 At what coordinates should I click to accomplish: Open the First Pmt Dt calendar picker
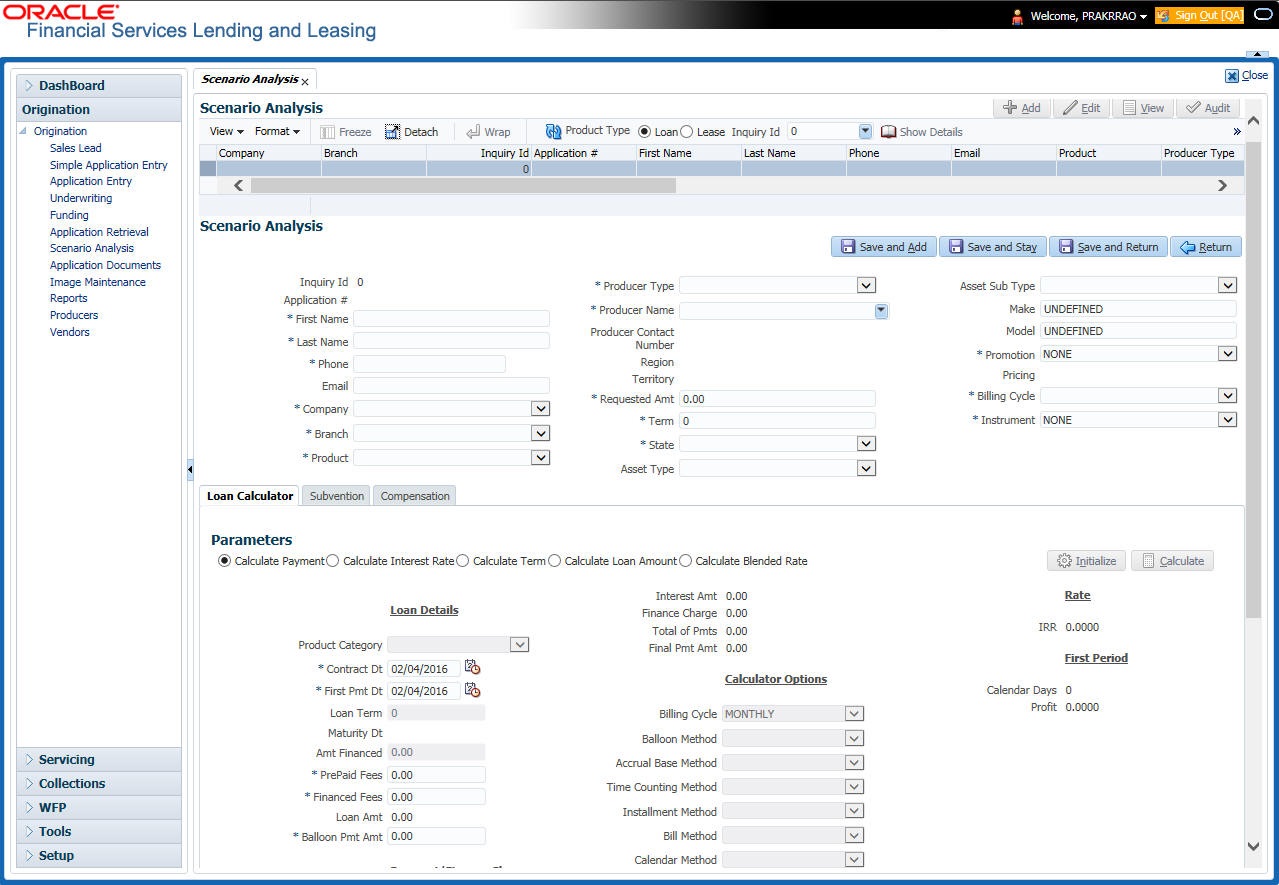tap(472, 690)
